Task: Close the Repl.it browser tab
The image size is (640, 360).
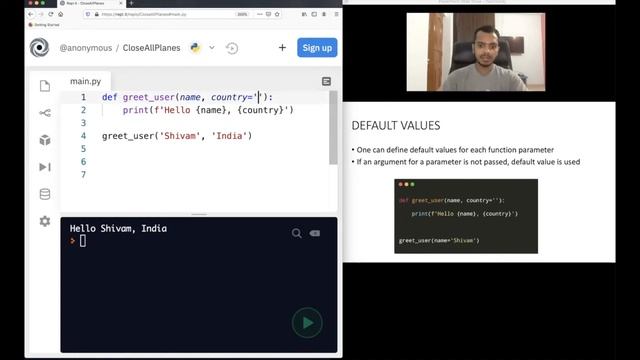Action: 120,3
